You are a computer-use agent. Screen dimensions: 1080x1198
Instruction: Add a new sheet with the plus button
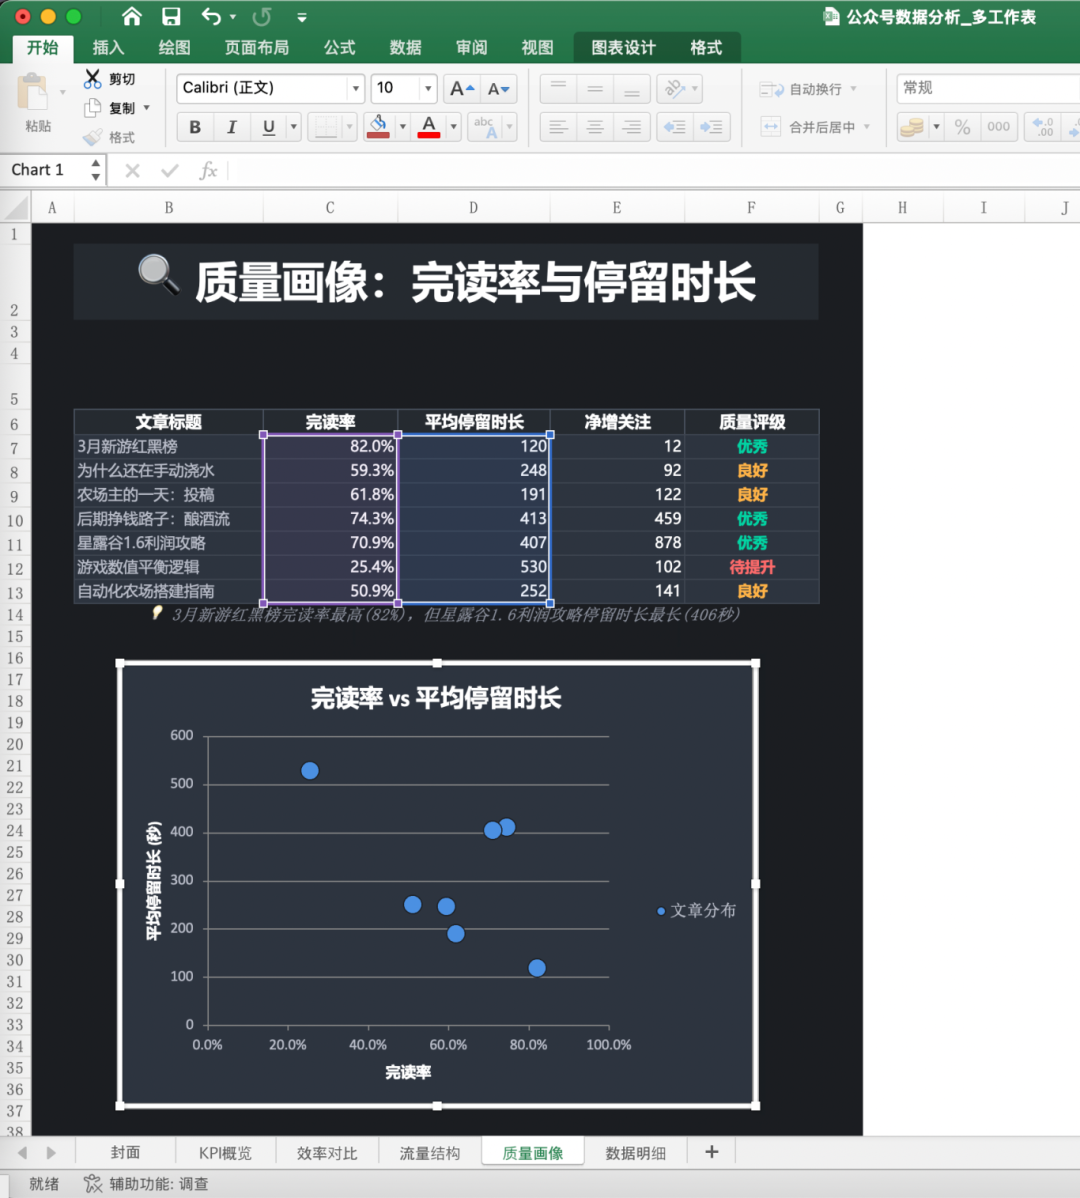(711, 1152)
